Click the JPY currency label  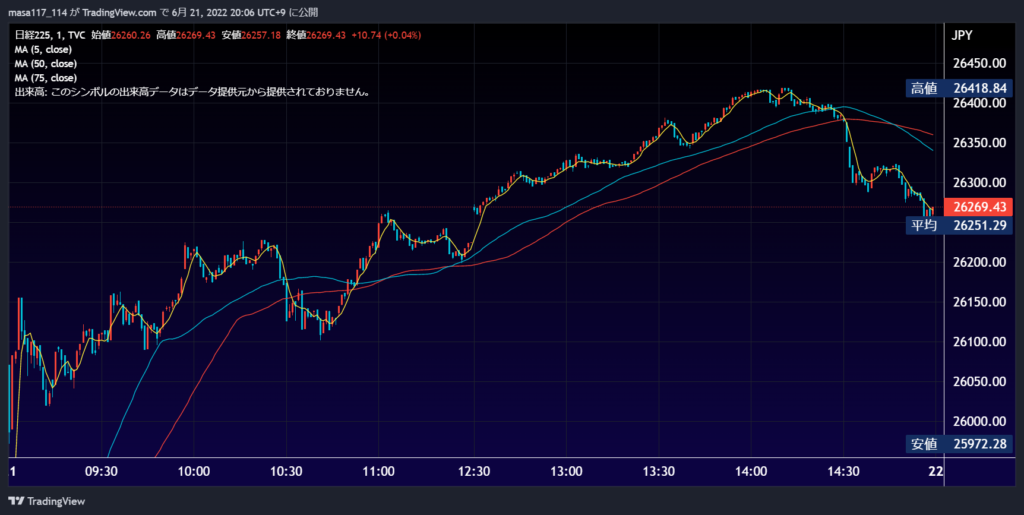[x=963, y=36]
